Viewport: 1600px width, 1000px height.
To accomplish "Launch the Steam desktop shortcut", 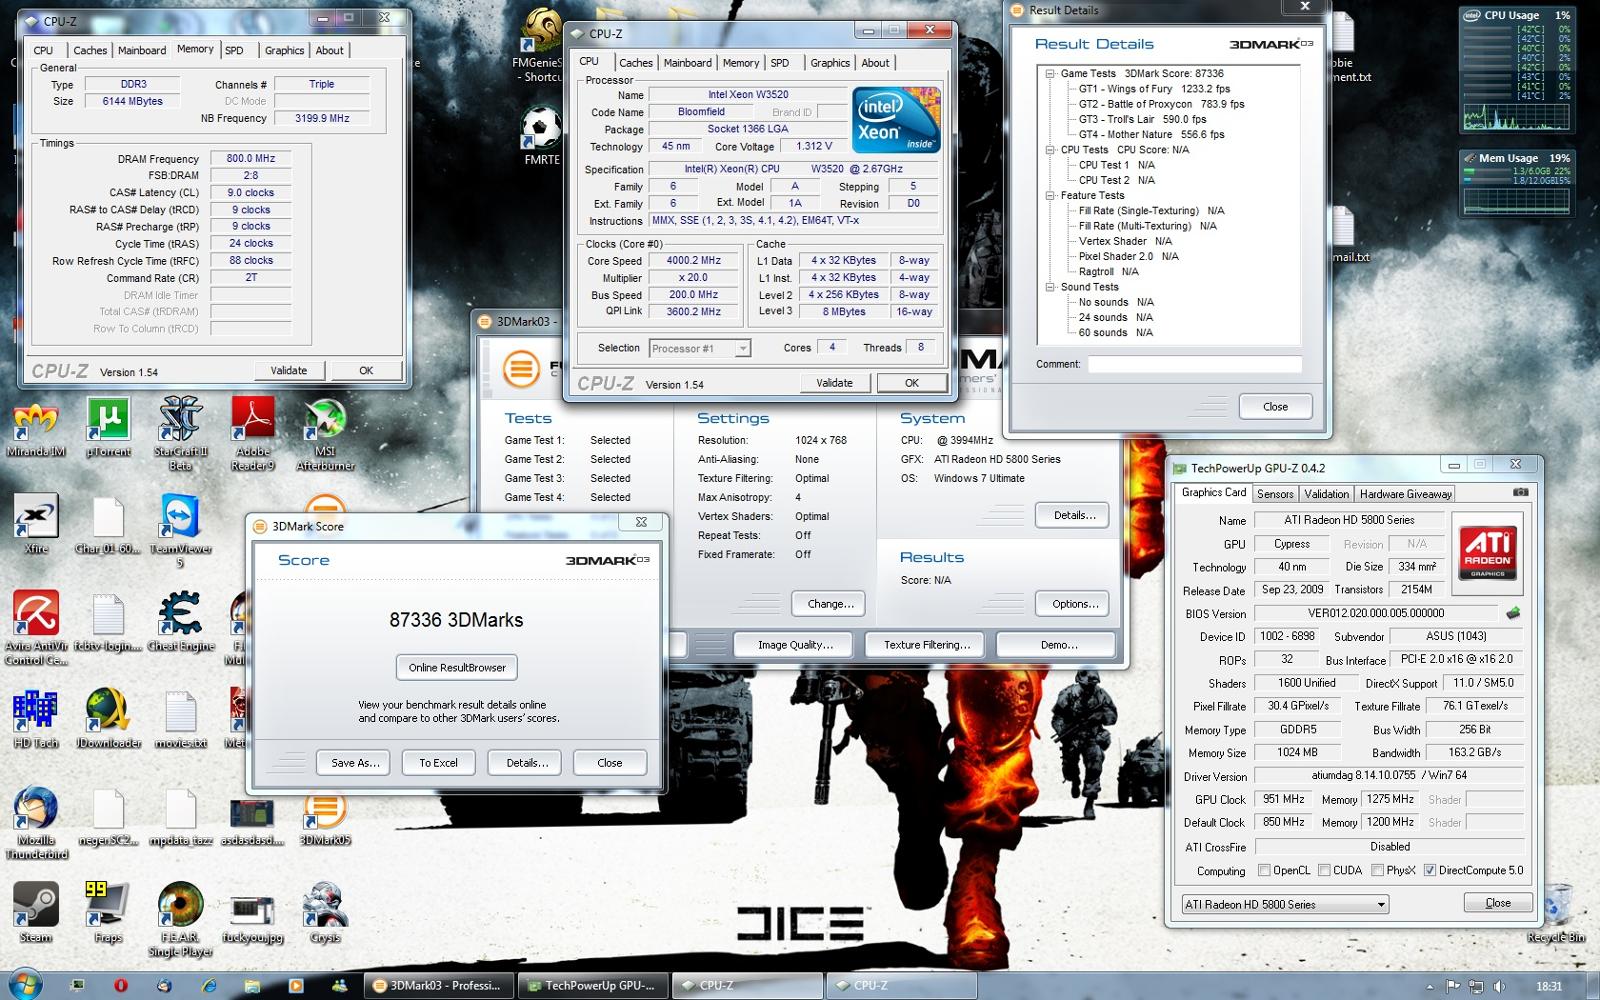I will (x=35, y=913).
